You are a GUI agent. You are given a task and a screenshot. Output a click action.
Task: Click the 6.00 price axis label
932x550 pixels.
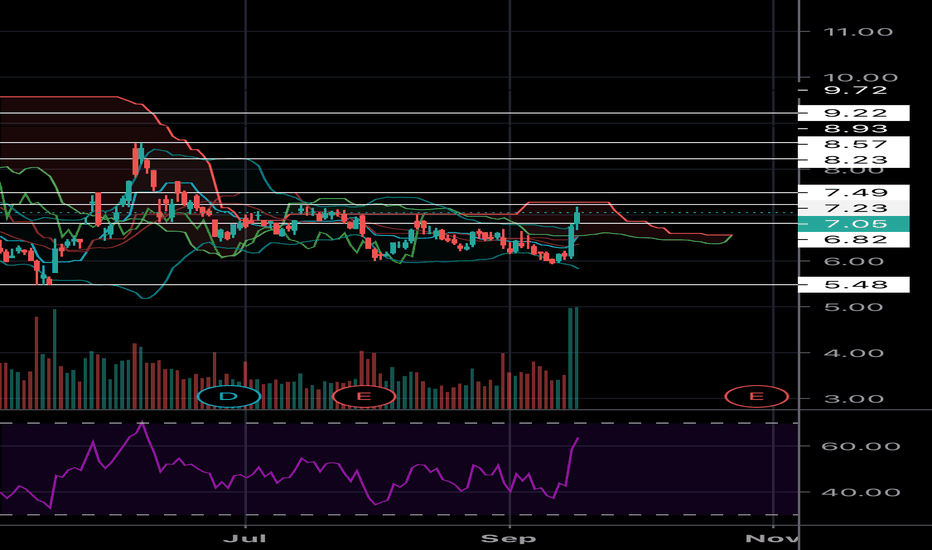coord(854,262)
